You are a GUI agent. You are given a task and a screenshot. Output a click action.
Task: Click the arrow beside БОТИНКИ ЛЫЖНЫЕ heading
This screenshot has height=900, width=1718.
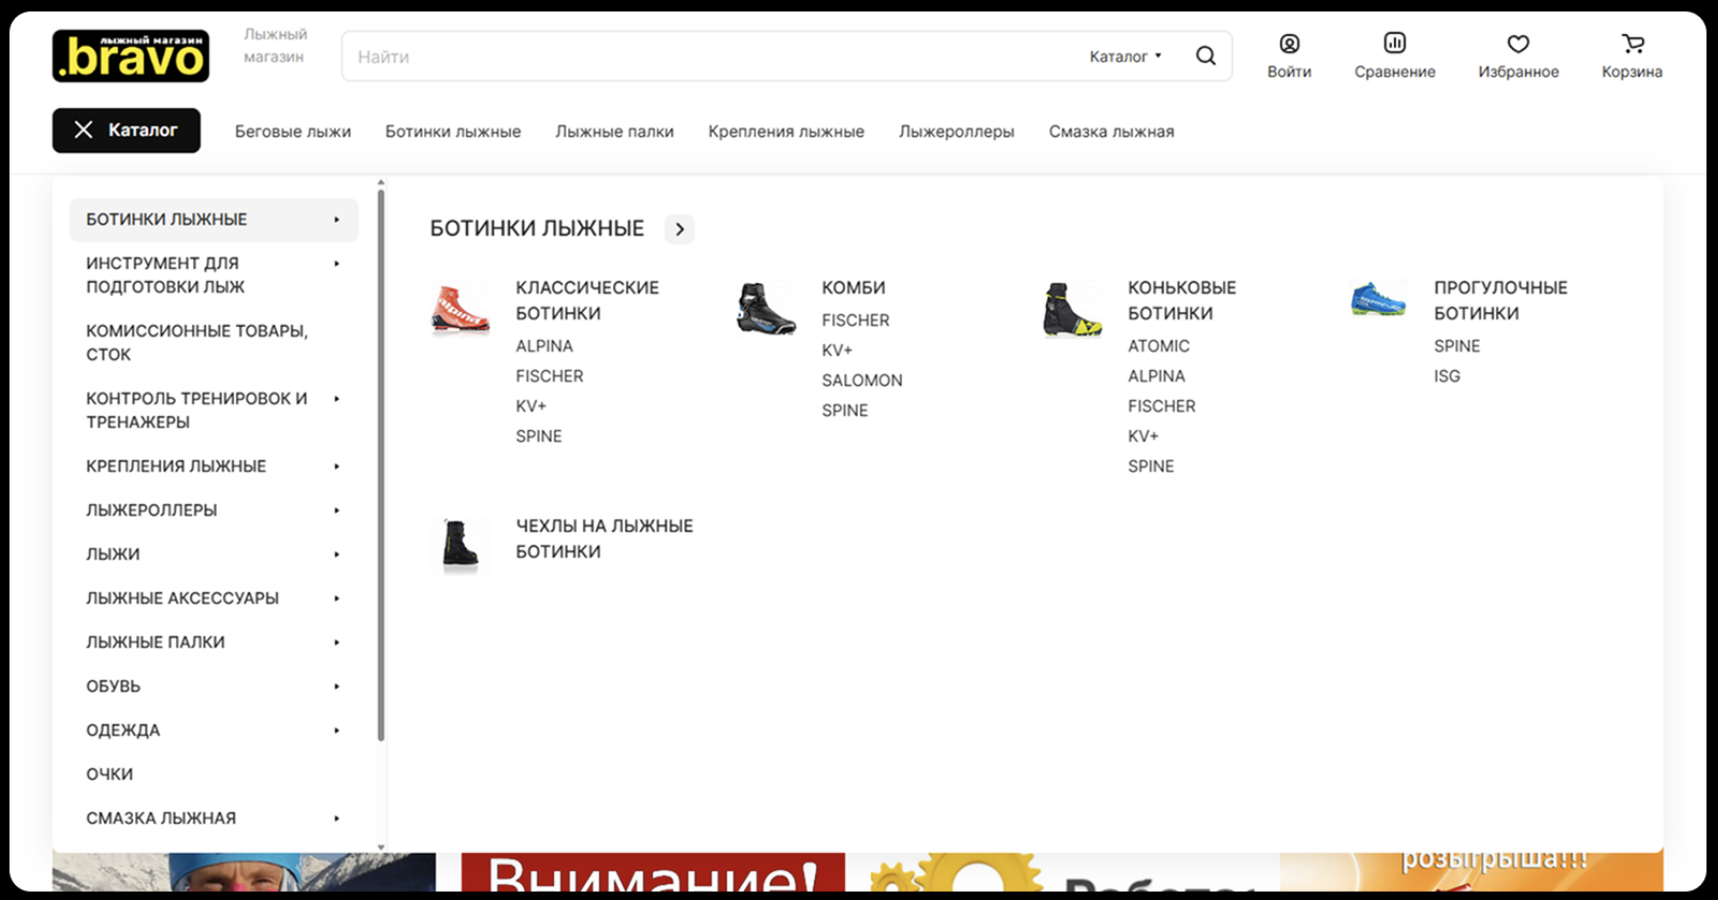679,229
